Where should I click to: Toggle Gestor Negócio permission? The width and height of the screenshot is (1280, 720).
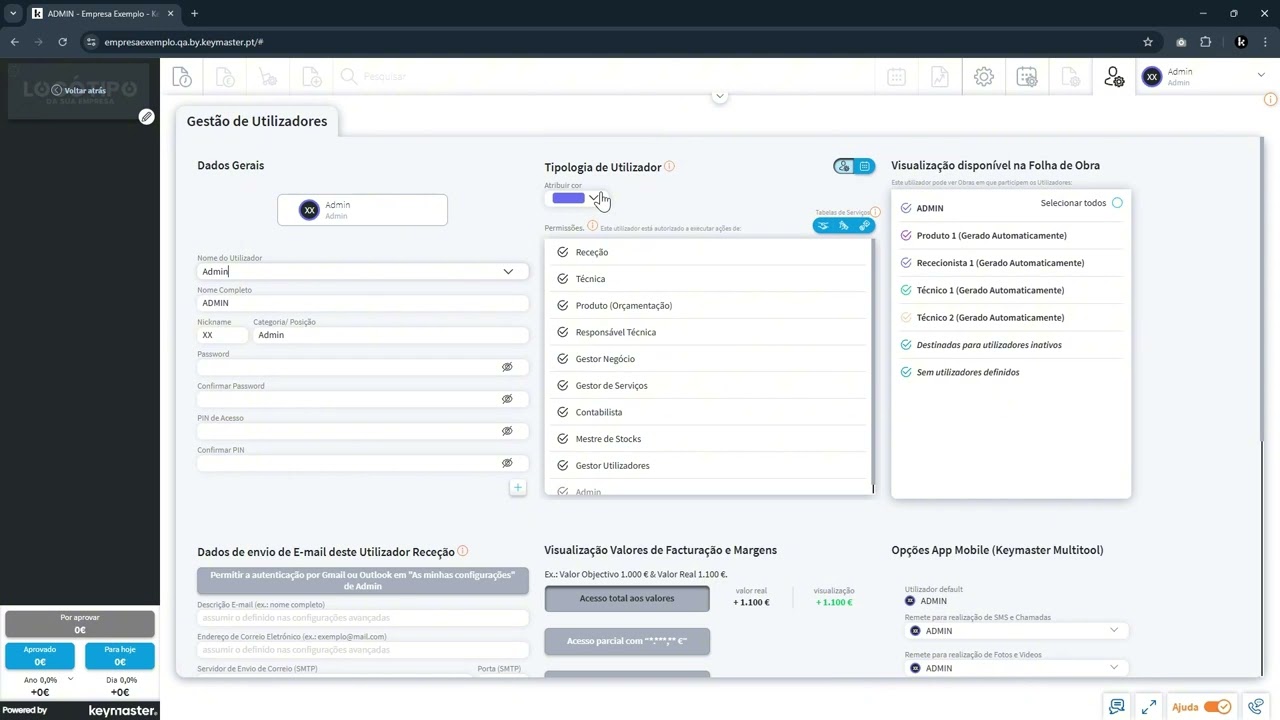point(563,359)
